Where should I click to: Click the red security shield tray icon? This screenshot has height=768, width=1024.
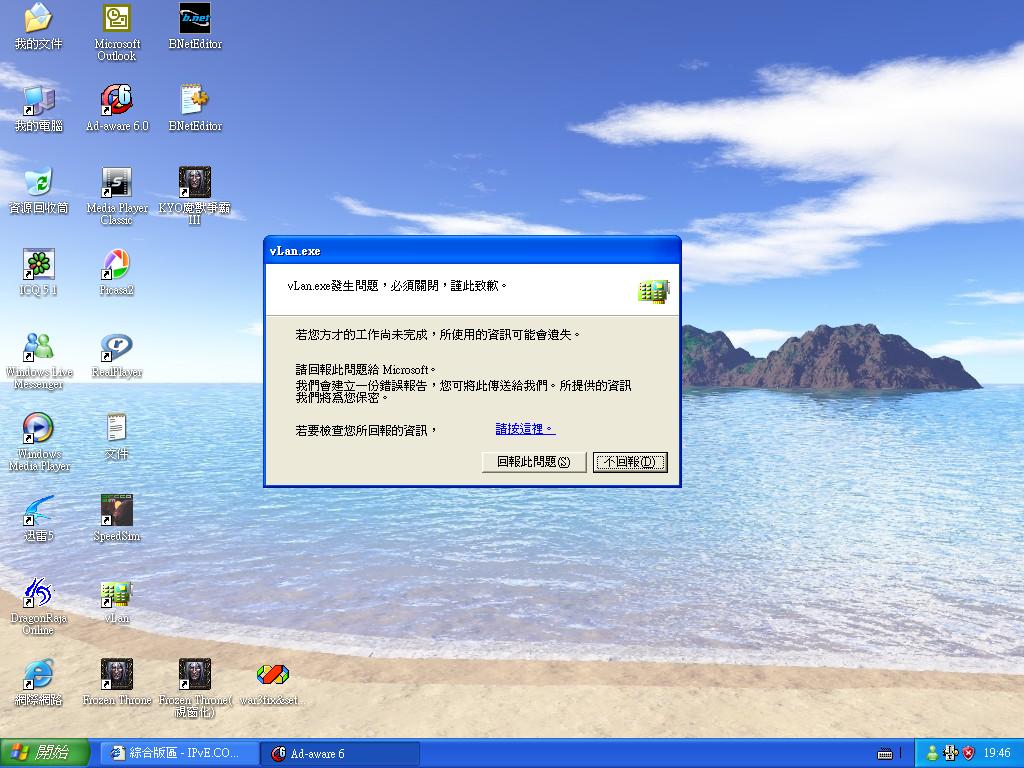click(966, 753)
